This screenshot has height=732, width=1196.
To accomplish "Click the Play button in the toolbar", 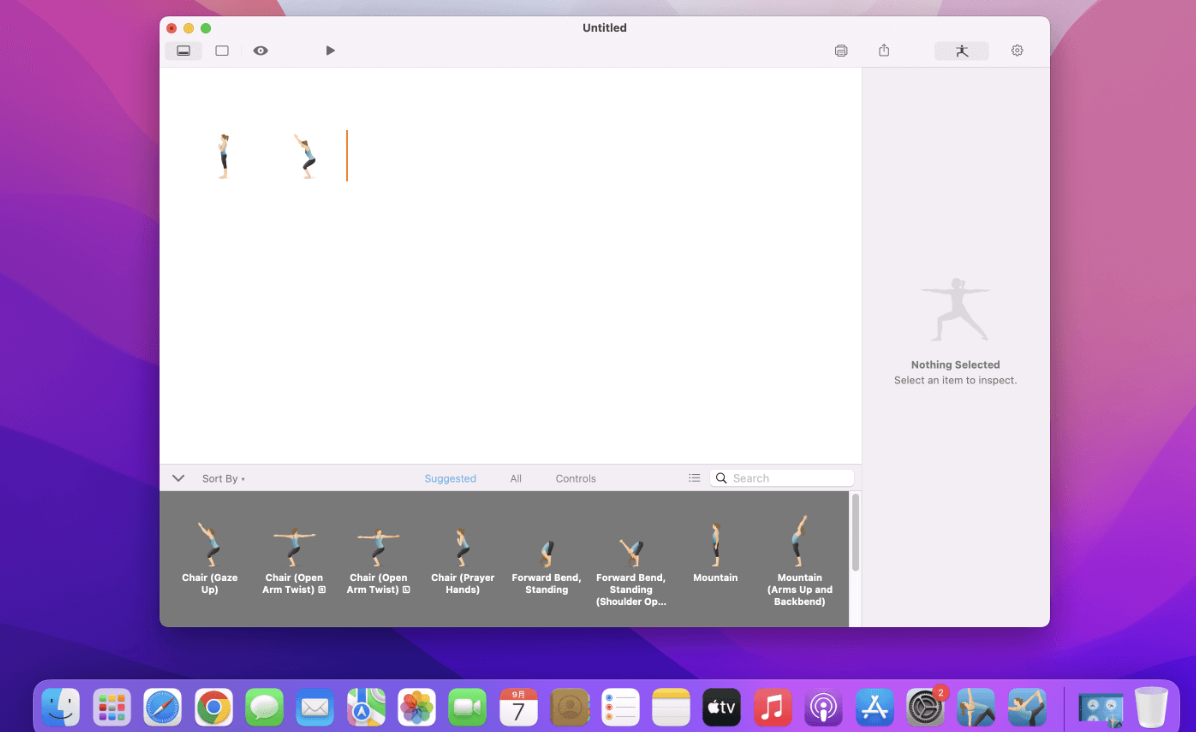I will pyautogui.click(x=330, y=51).
